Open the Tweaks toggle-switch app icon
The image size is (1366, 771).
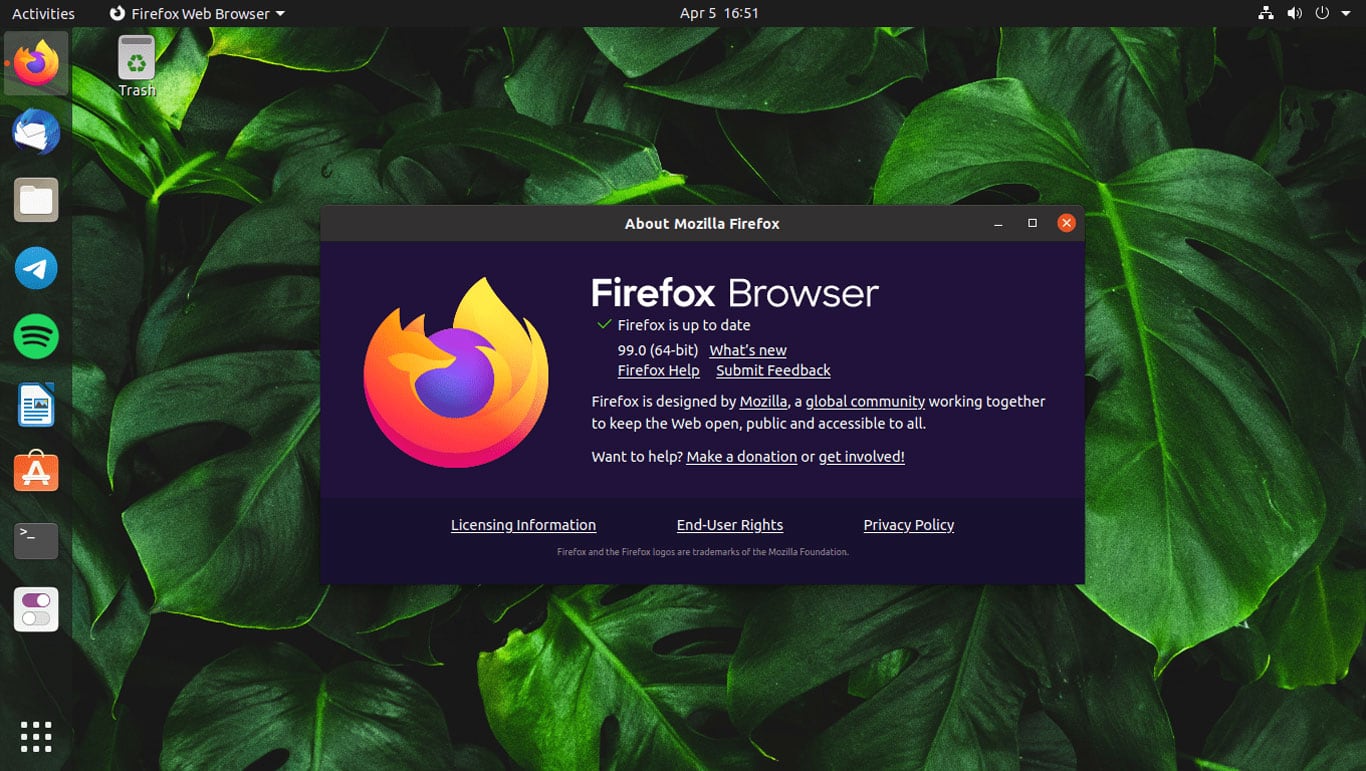[36, 609]
